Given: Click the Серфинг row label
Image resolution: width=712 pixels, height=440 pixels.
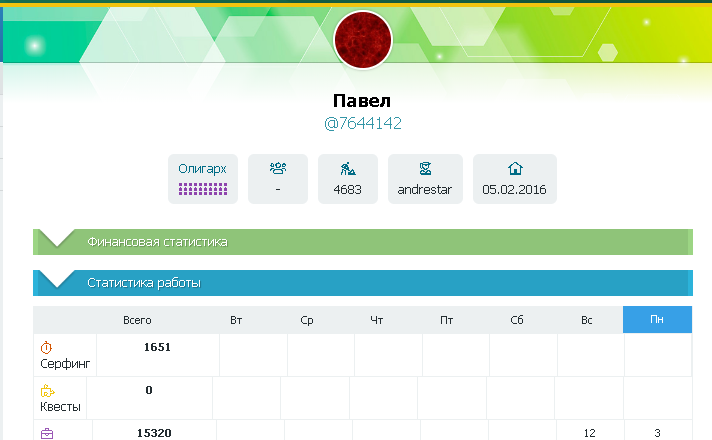Looking at the screenshot, I should pyautogui.click(x=65, y=364).
